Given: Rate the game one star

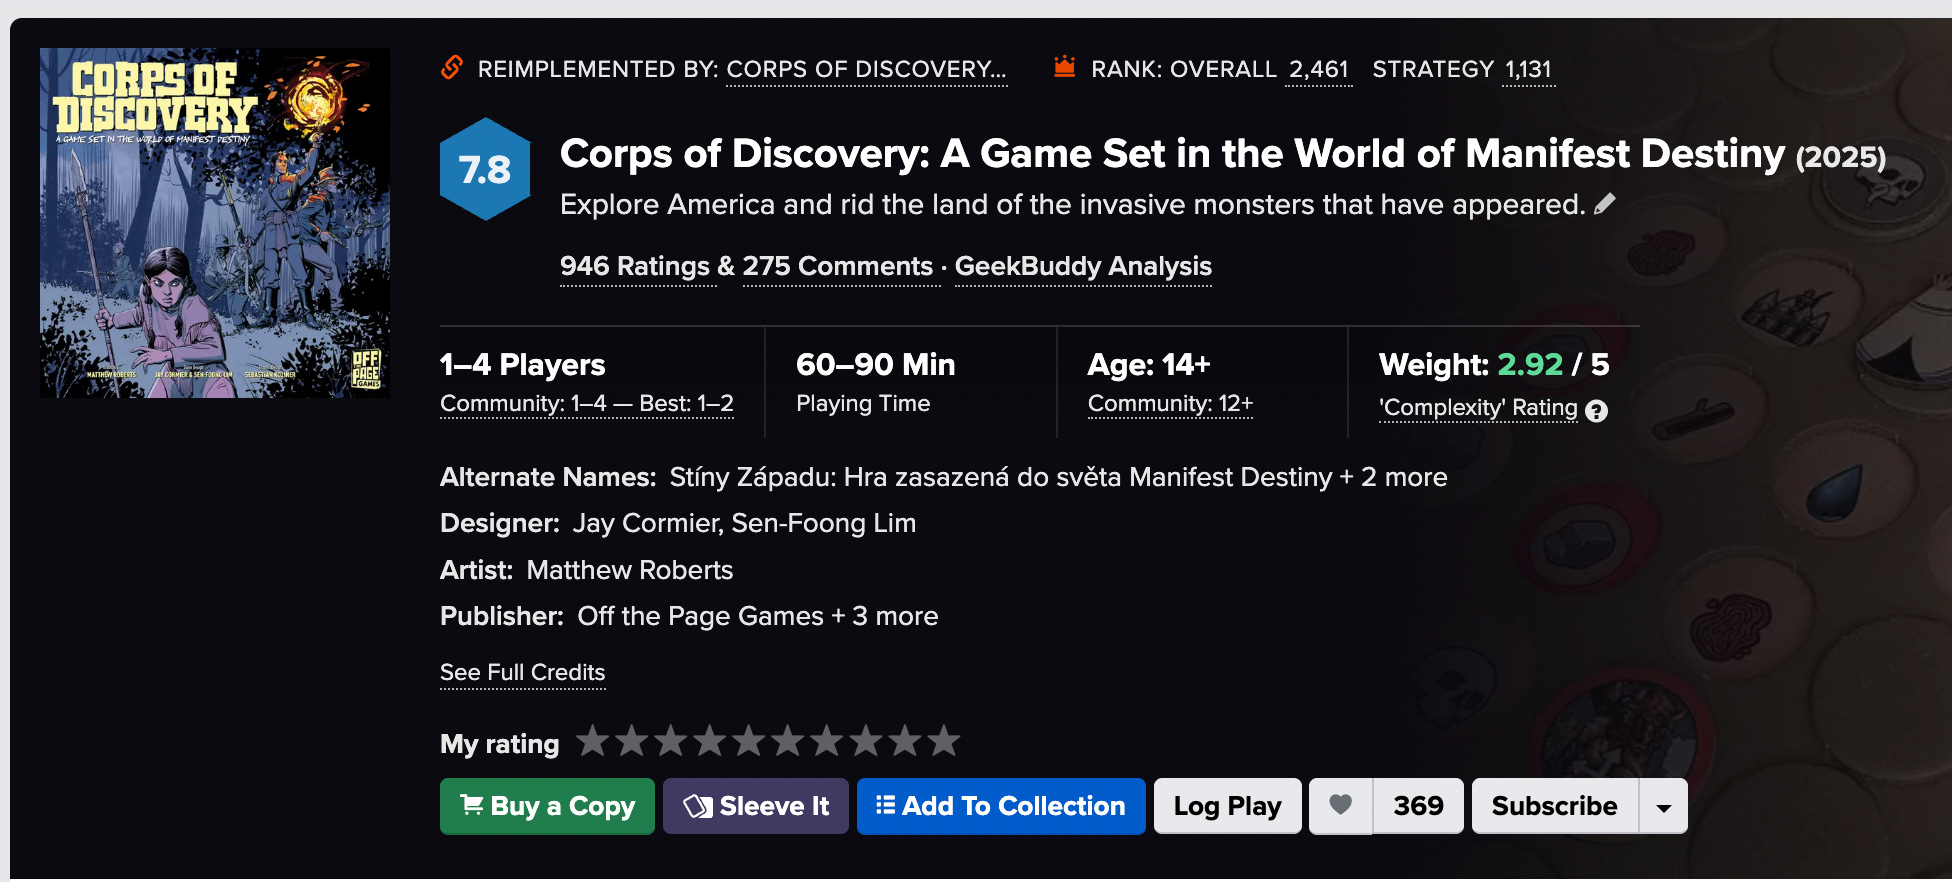Looking at the screenshot, I should [x=593, y=741].
